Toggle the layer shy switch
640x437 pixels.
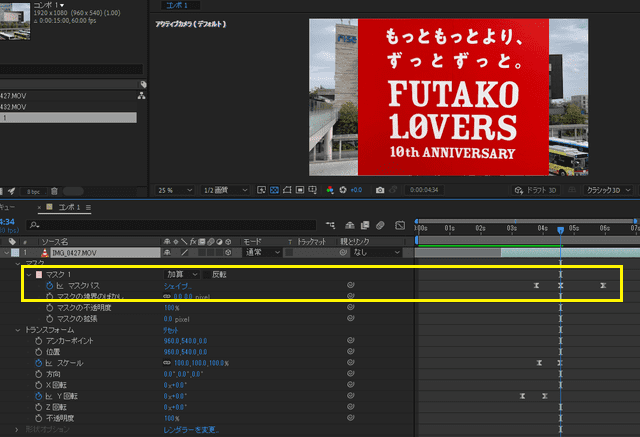click(x=167, y=253)
